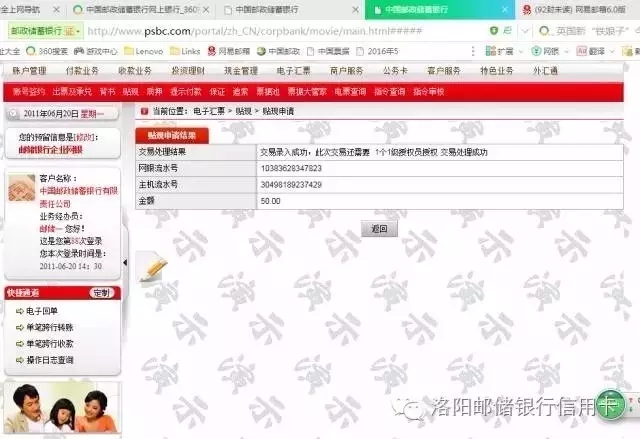Open the 客户服务 menu
The width and height of the screenshot is (640, 439).
click(x=444, y=71)
